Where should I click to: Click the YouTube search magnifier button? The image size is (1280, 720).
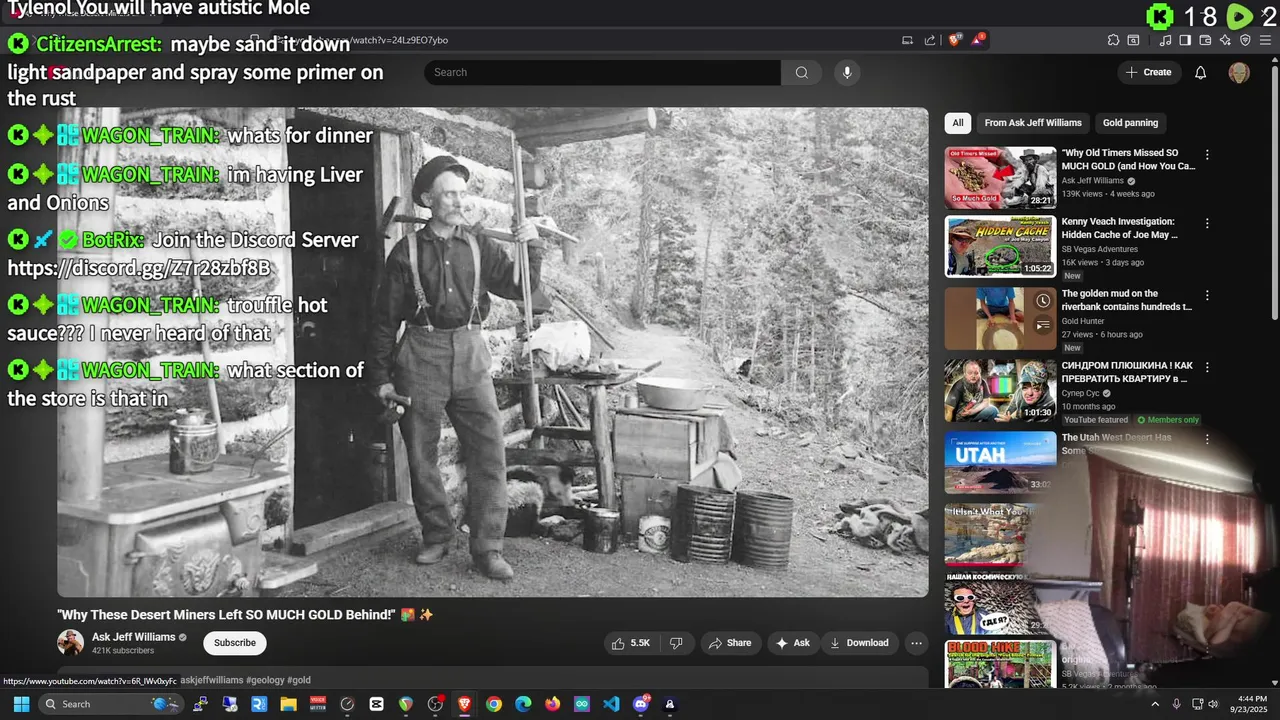[x=801, y=72]
